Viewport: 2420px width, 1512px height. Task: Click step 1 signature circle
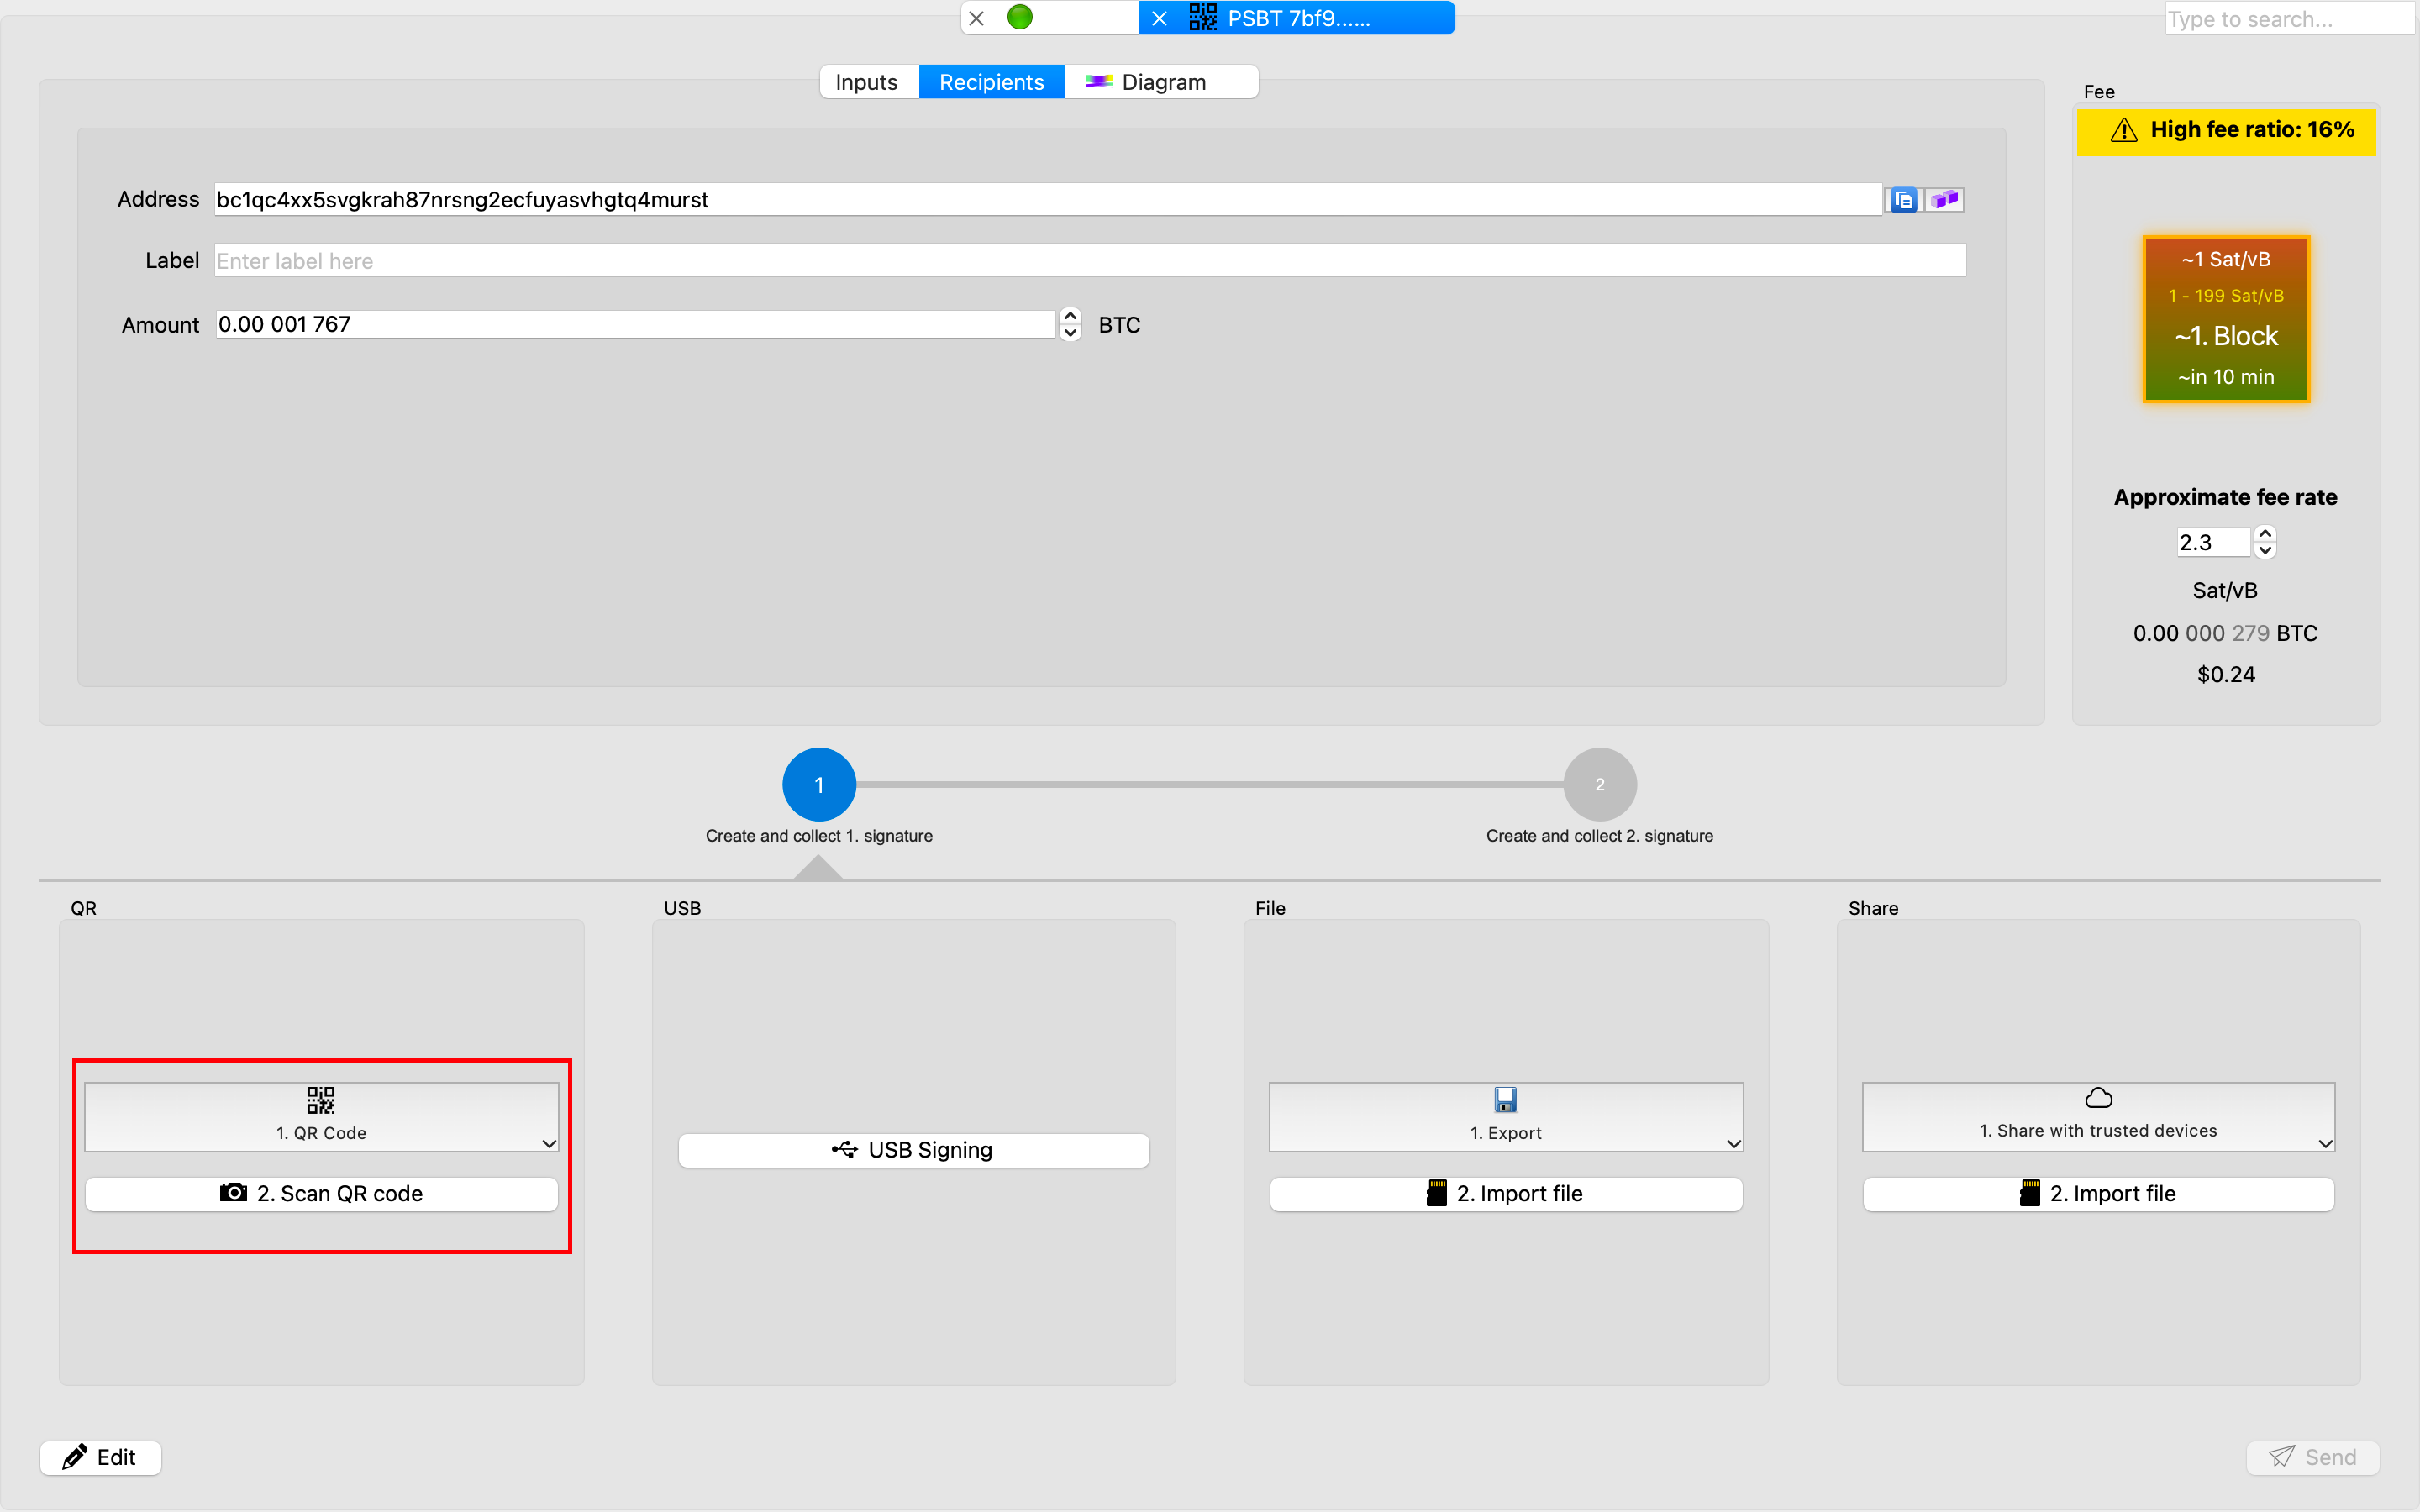point(818,784)
